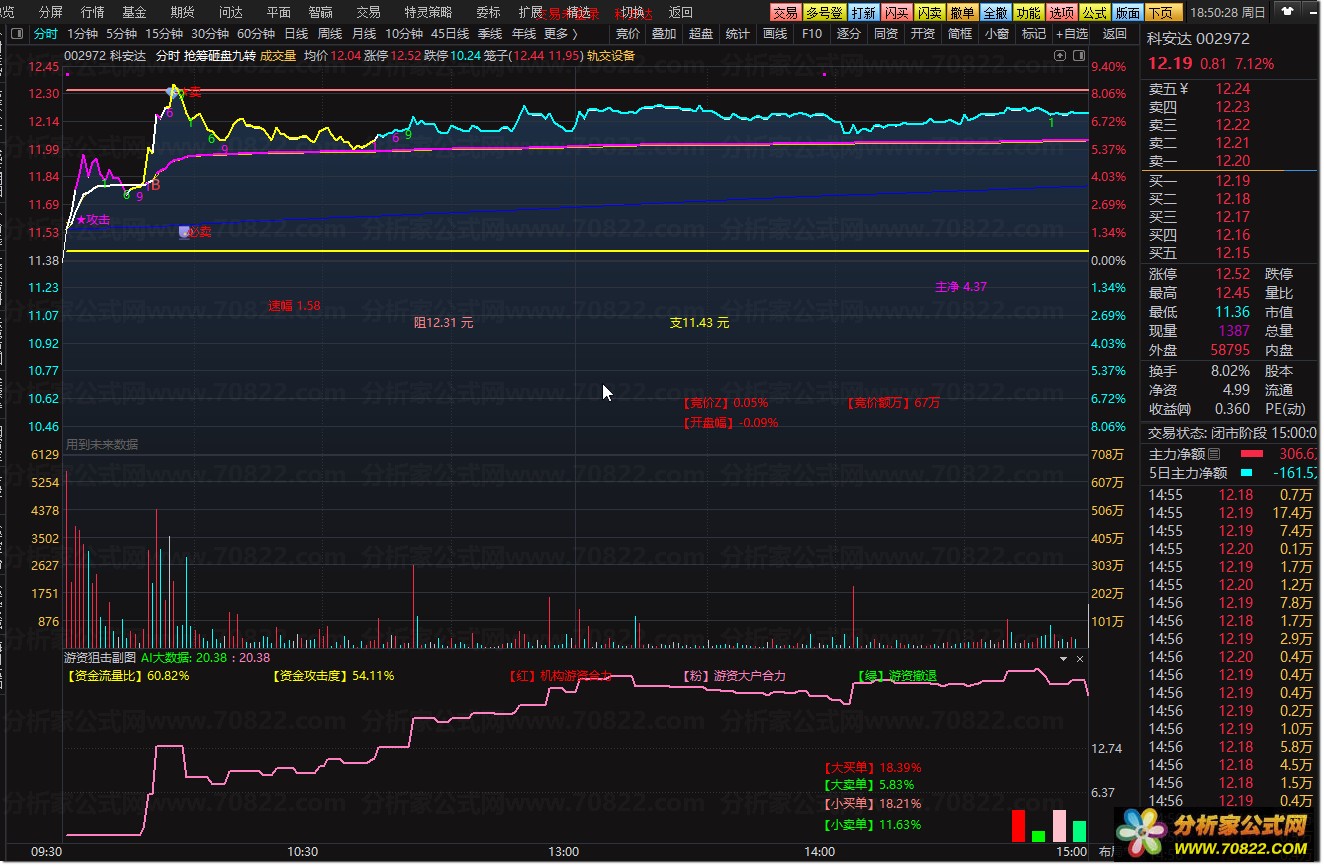Click the 13:00 marker on time axis
The height and width of the screenshot is (865, 1324).
click(x=564, y=852)
